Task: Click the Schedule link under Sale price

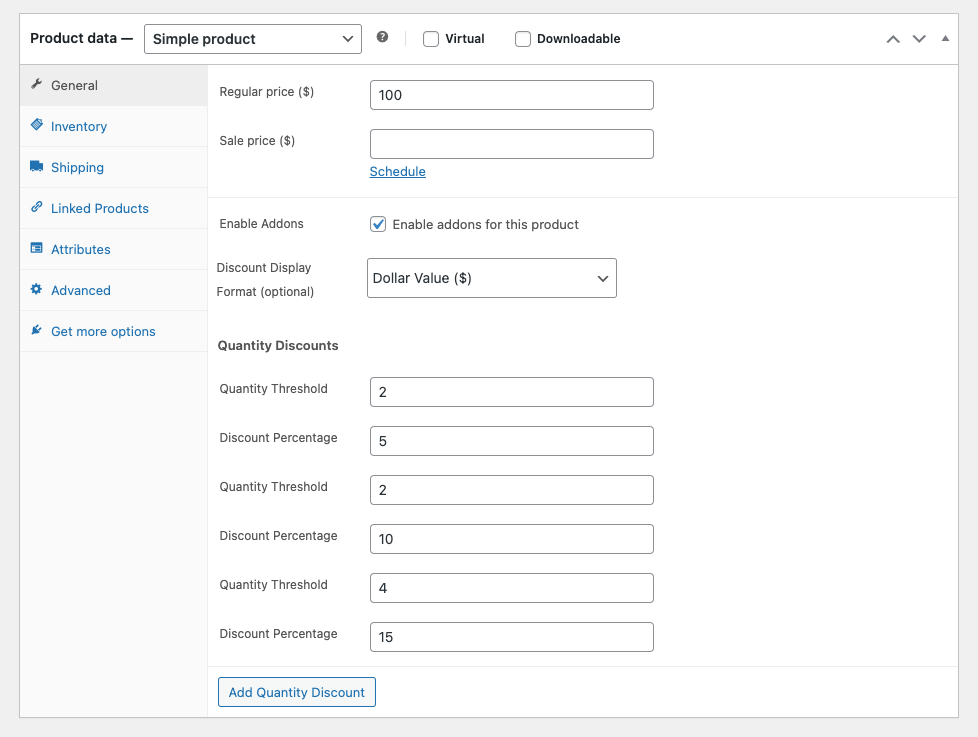Action: pyautogui.click(x=397, y=171)
